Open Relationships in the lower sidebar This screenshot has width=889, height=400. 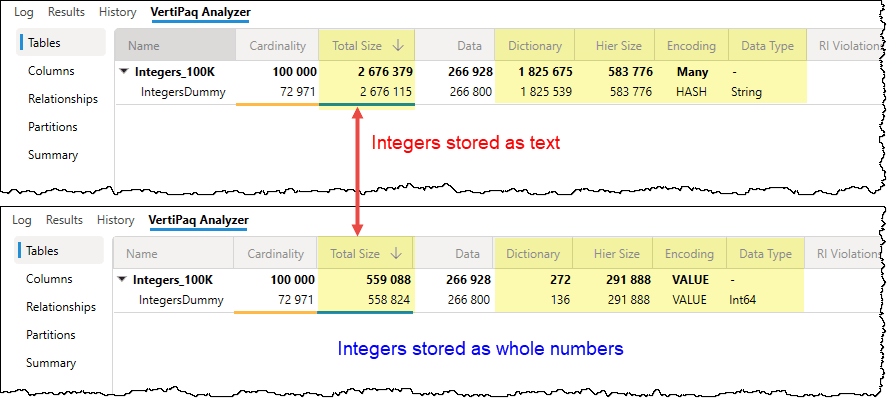tap(61, 307)
